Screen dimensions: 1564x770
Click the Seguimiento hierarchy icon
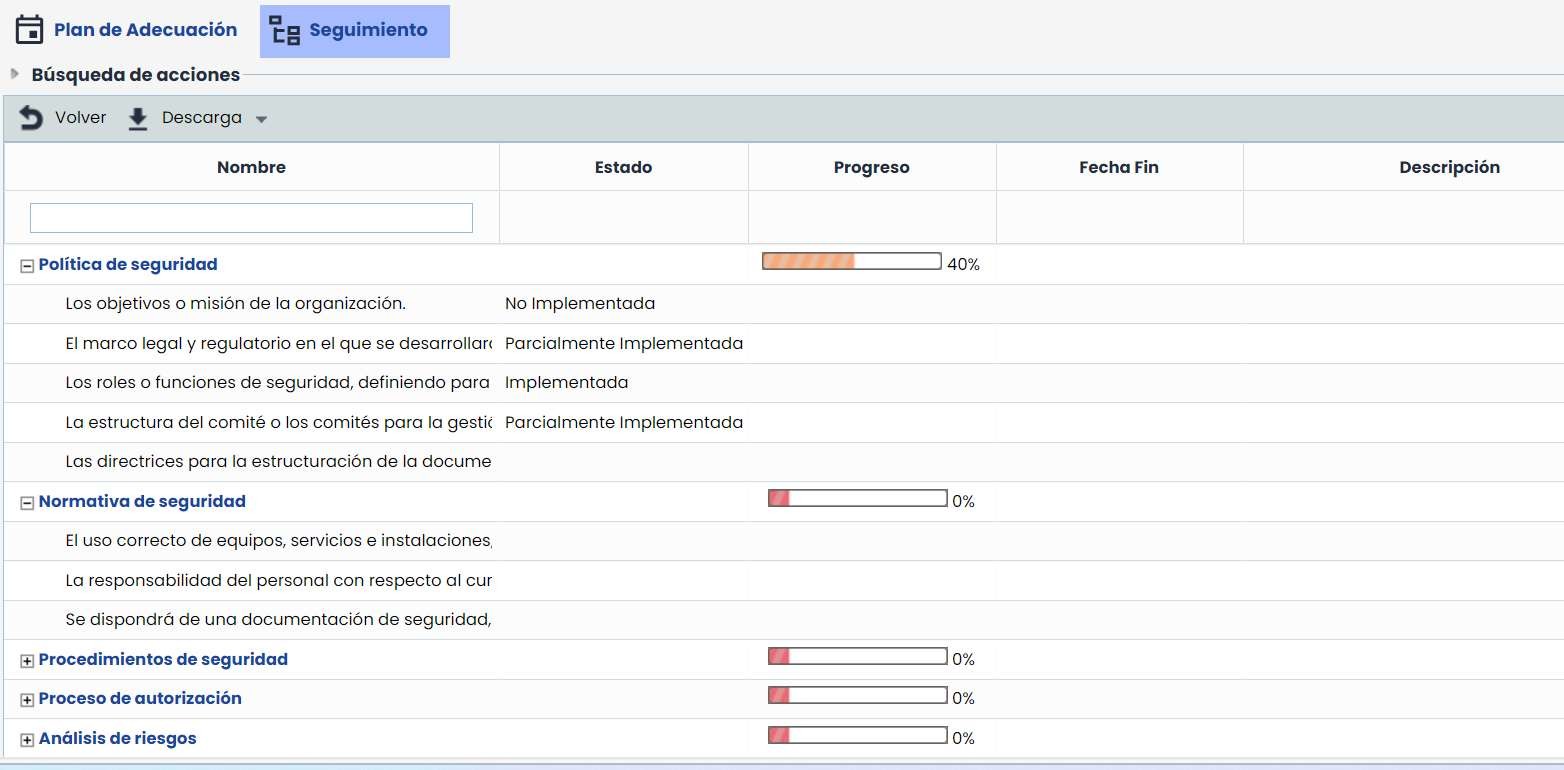[x=285, y=30]
